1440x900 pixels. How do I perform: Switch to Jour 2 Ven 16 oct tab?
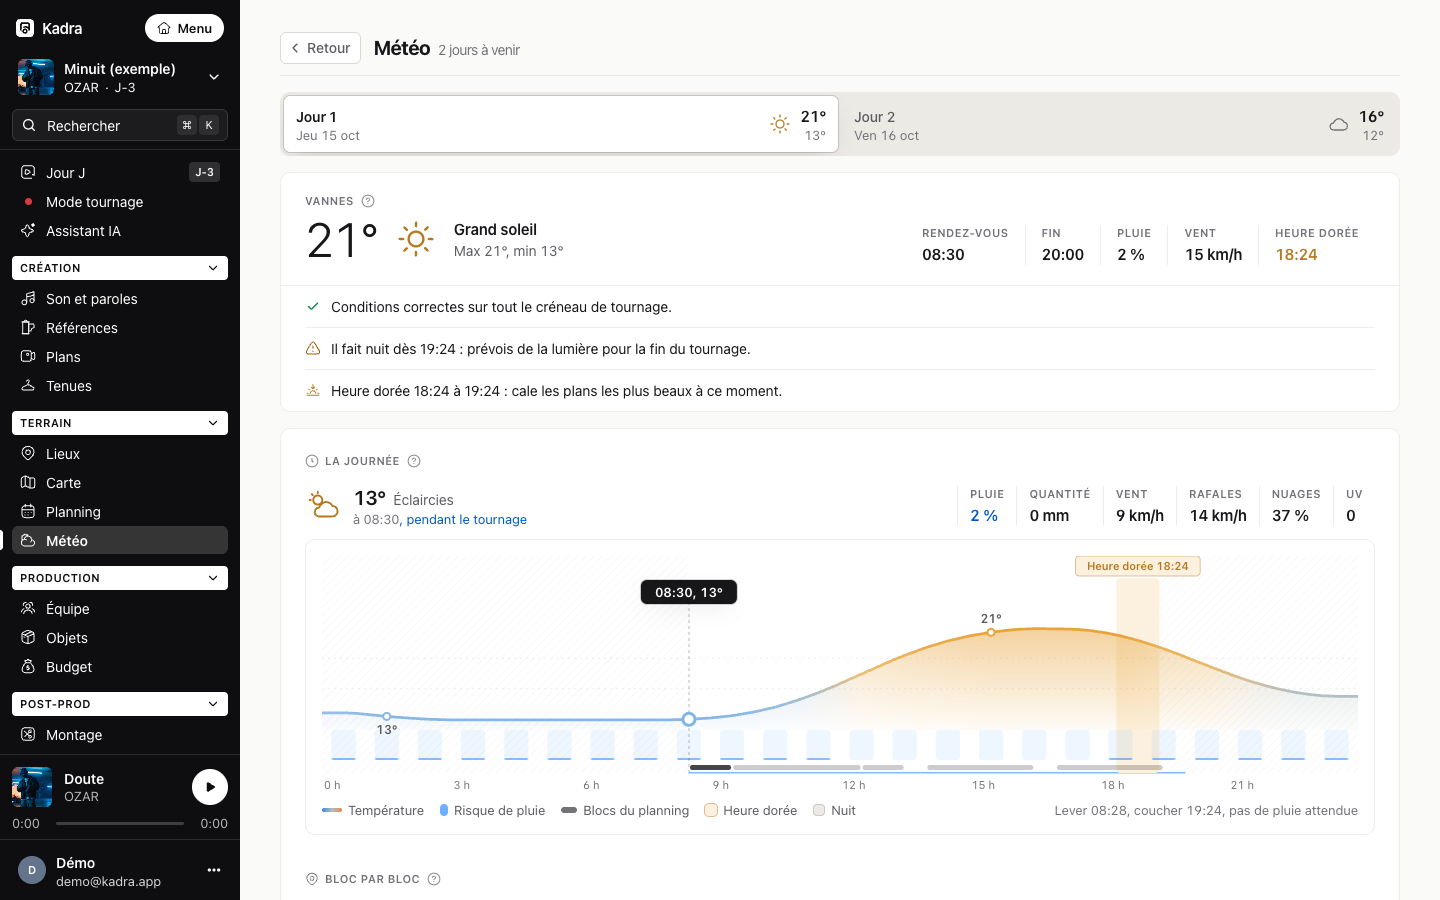(x=1119, y=125)
